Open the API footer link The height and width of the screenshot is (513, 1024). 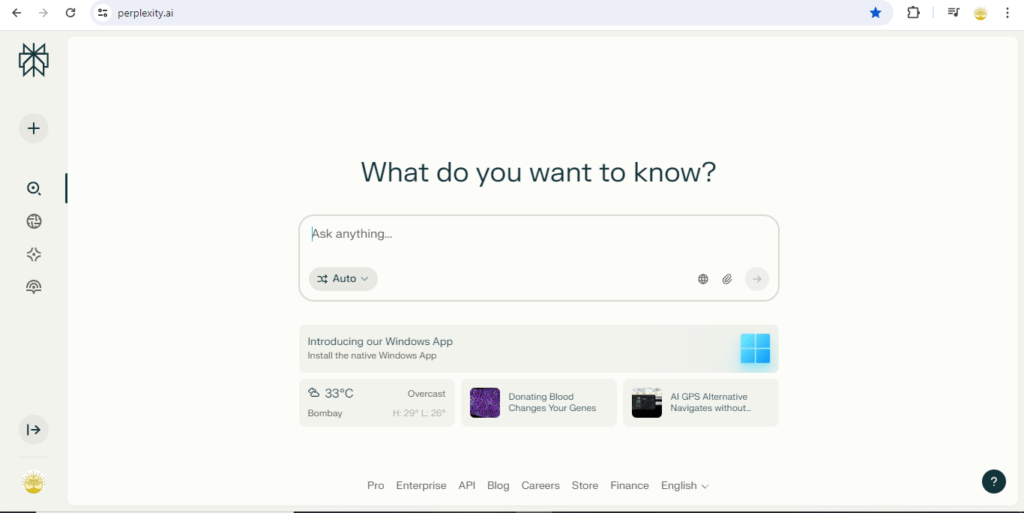tap(467, 486)
